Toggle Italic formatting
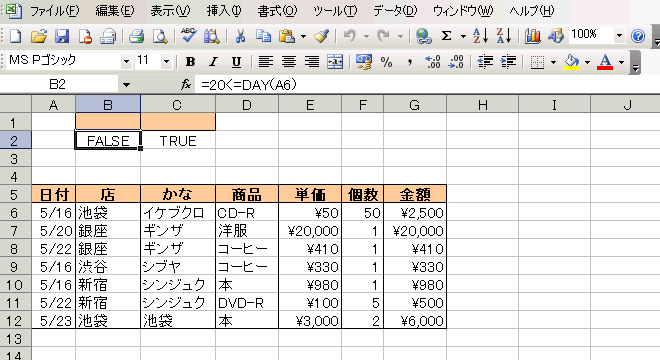The height and width of the screenshot is (360, 660). pos(213,62)
